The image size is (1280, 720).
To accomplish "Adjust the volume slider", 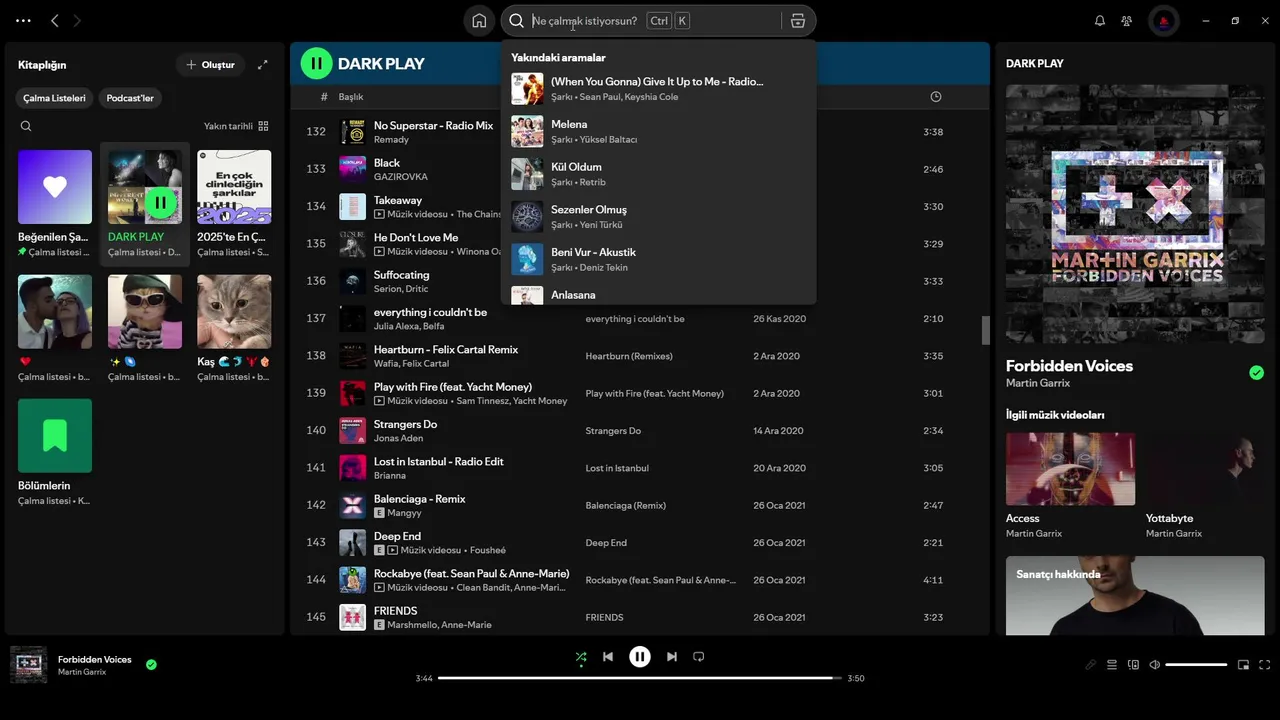I will [1196, 665].
